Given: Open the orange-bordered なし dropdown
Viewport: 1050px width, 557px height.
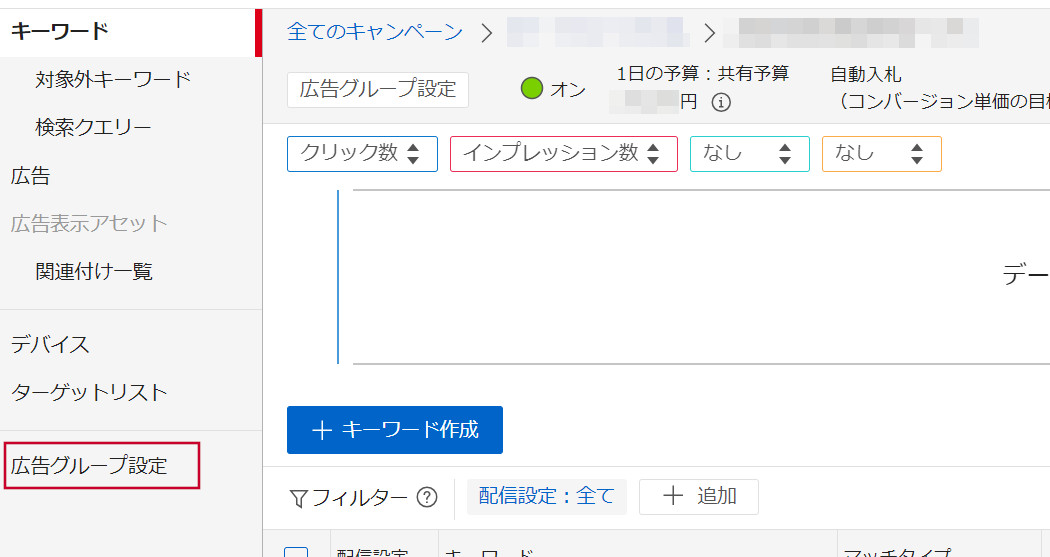Looking at the screenshot, I should (882, 154).
